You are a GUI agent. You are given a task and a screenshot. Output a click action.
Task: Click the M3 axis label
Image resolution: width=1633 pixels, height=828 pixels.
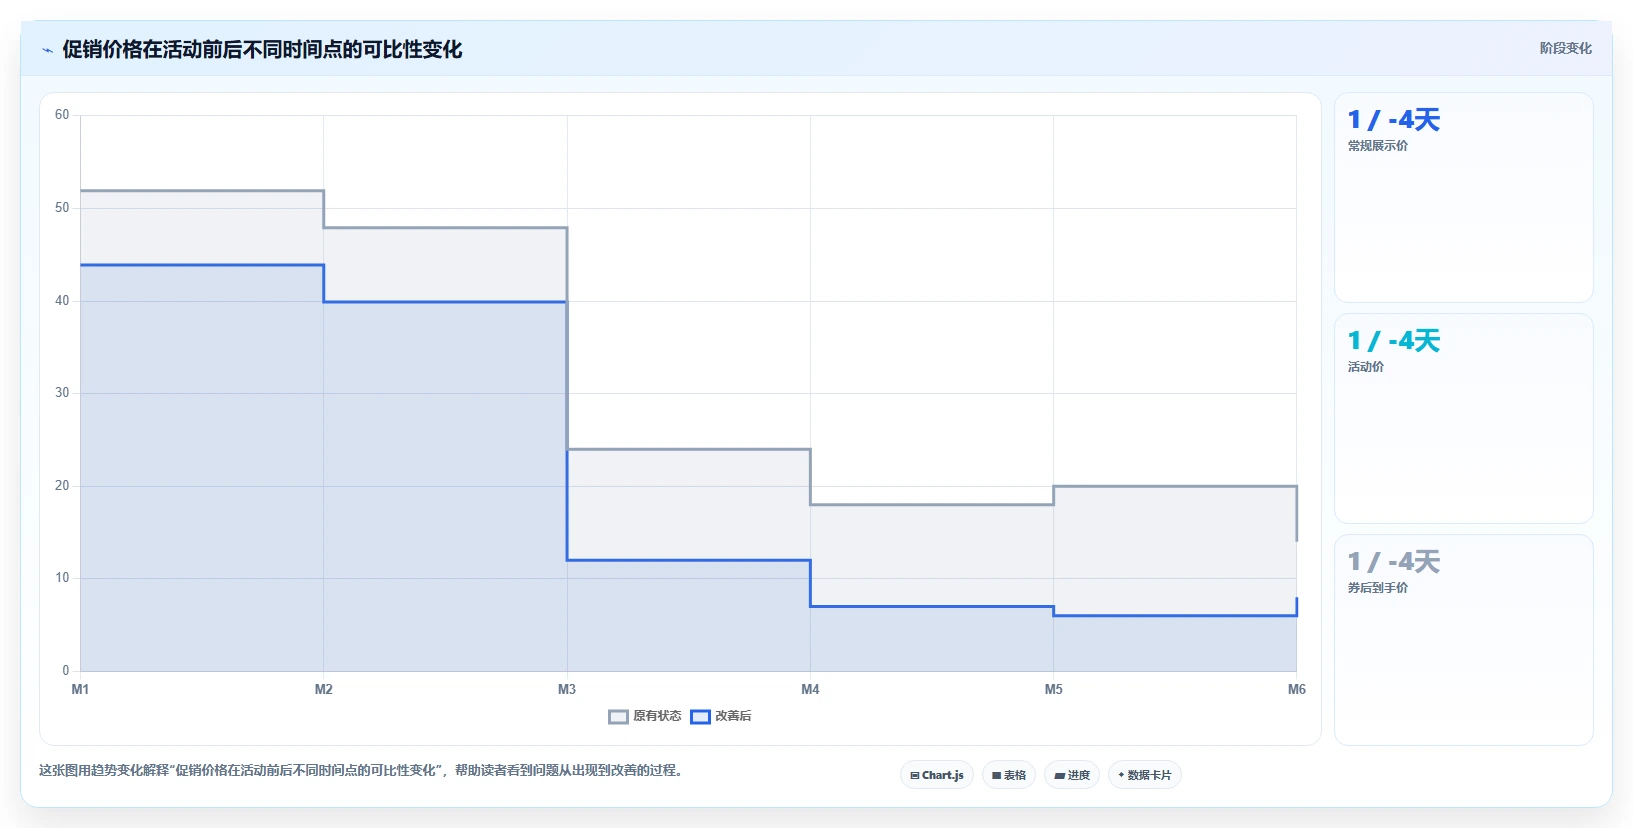pos(567,689)
